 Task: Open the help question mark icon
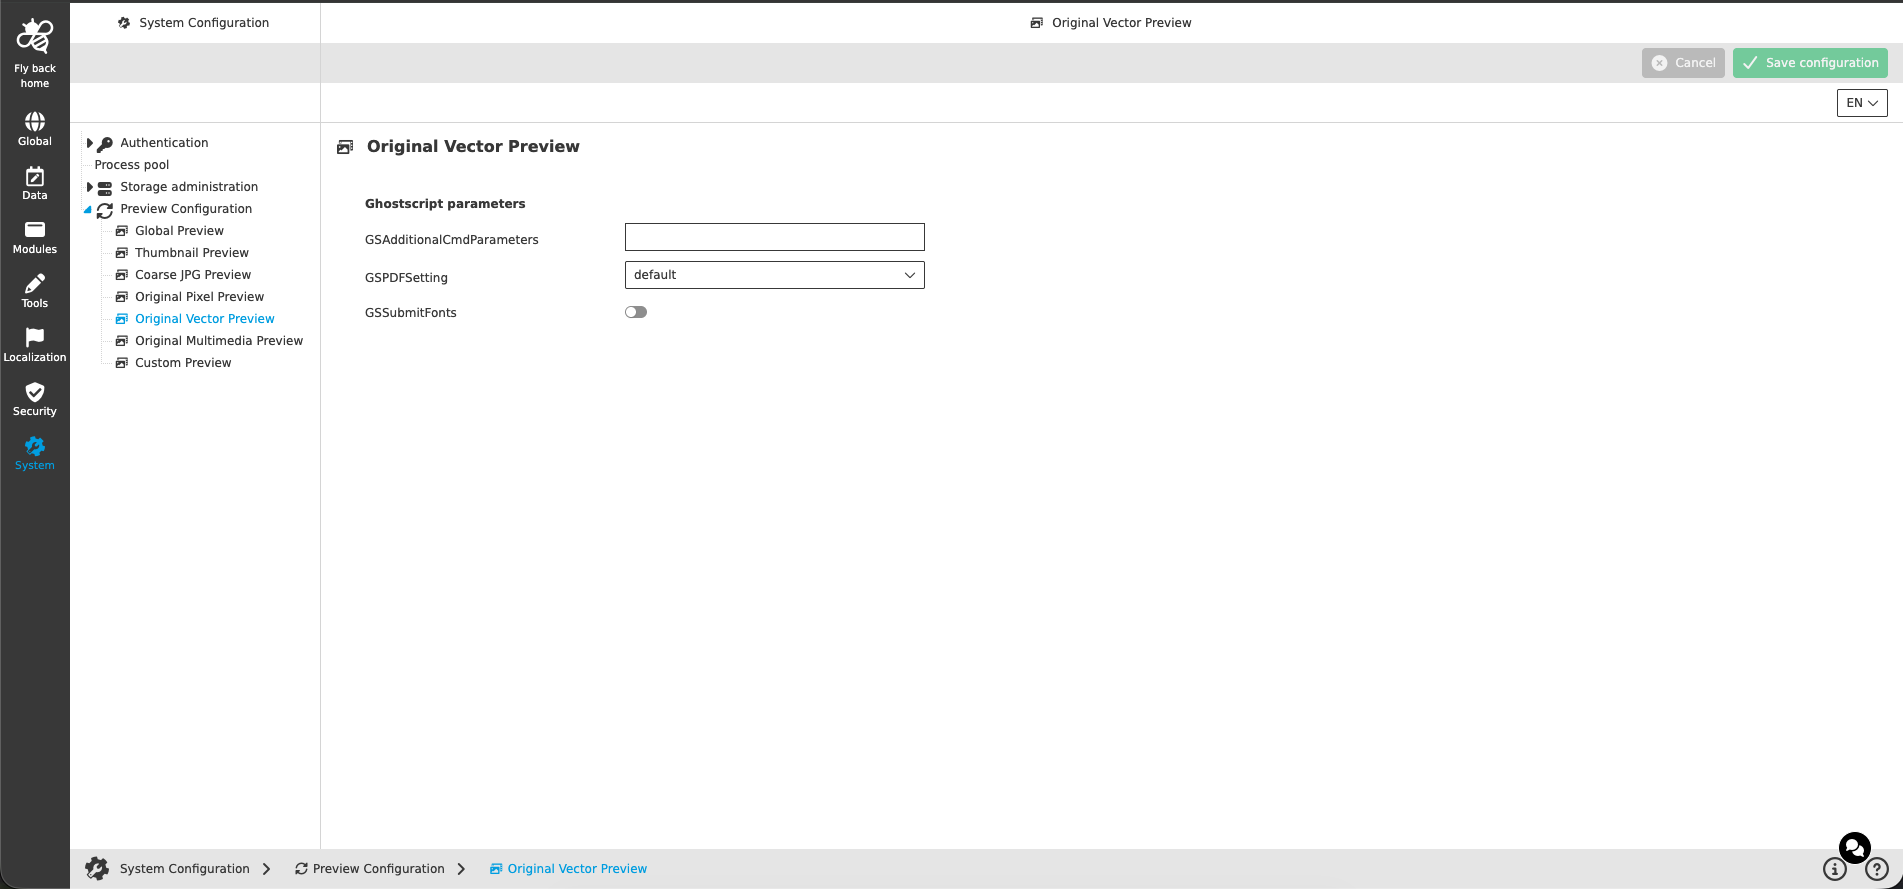1877,869
